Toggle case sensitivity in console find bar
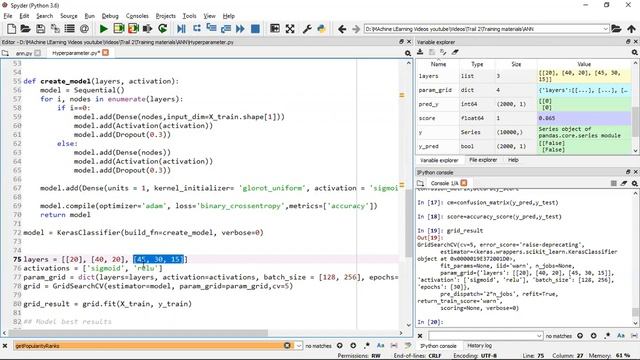Image resolution: width=640 pixels, height=360 pixels. pos(621,336)
